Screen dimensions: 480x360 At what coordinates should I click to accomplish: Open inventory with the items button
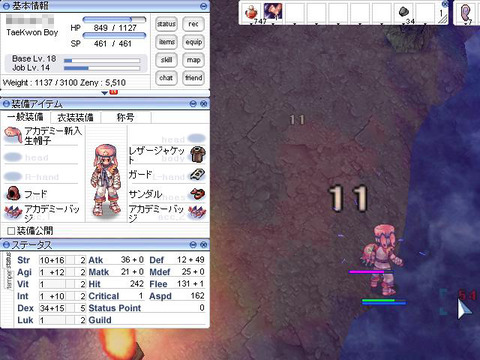(166, 42)
